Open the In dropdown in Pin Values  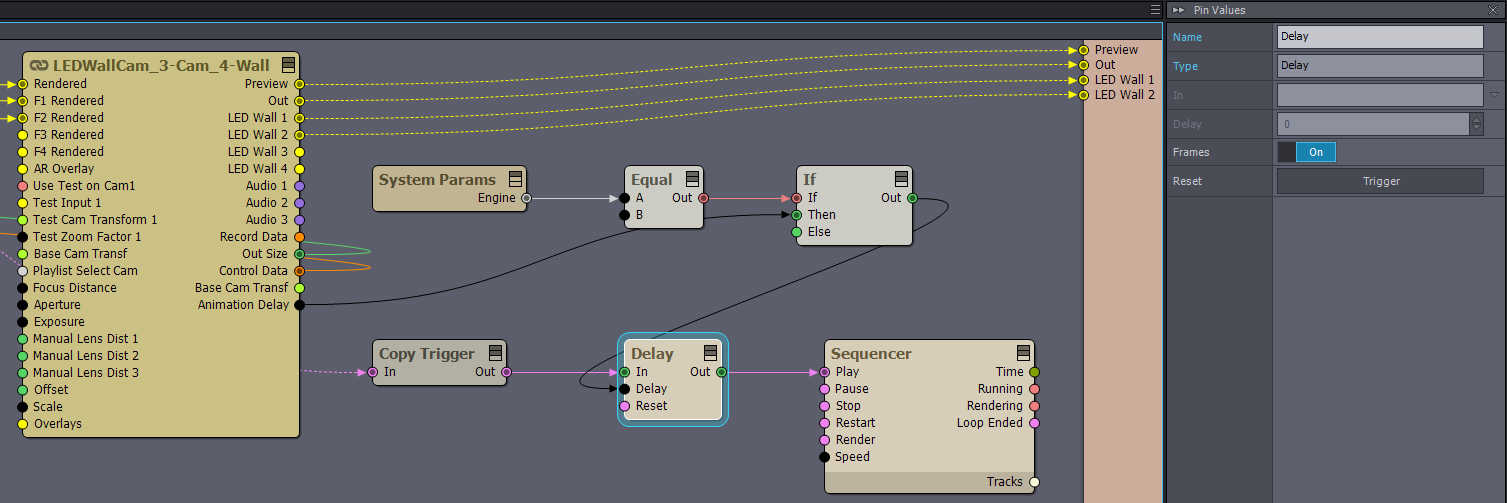click(1494, 95)
